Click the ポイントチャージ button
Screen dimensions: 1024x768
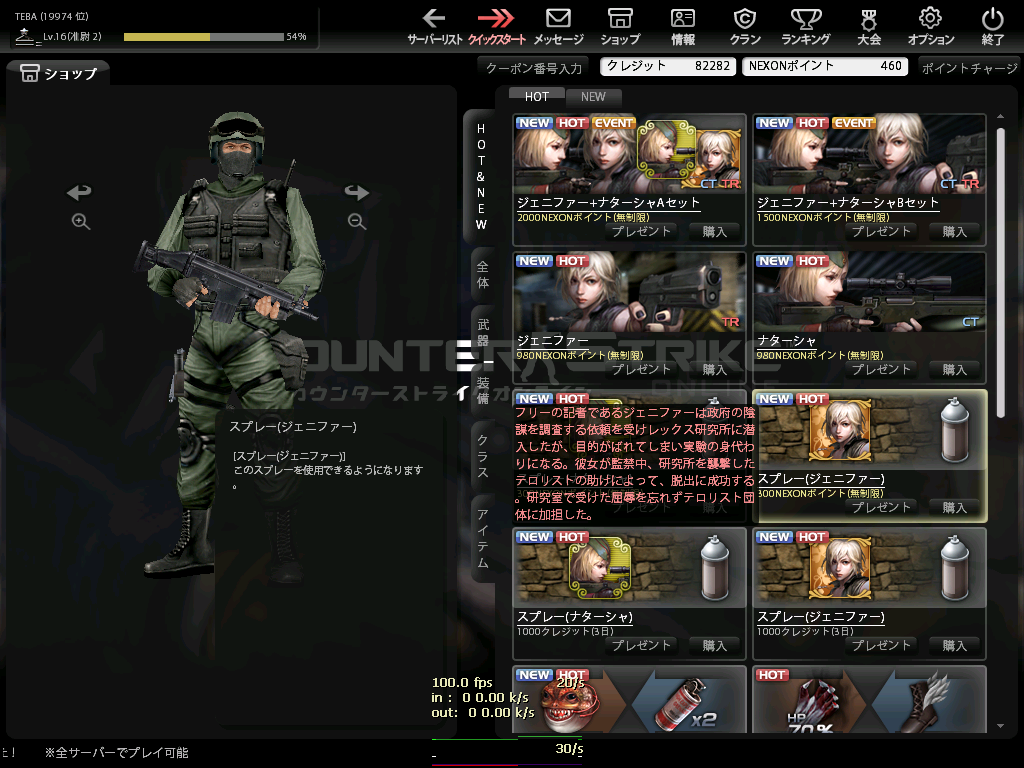[x=970, y=68]
